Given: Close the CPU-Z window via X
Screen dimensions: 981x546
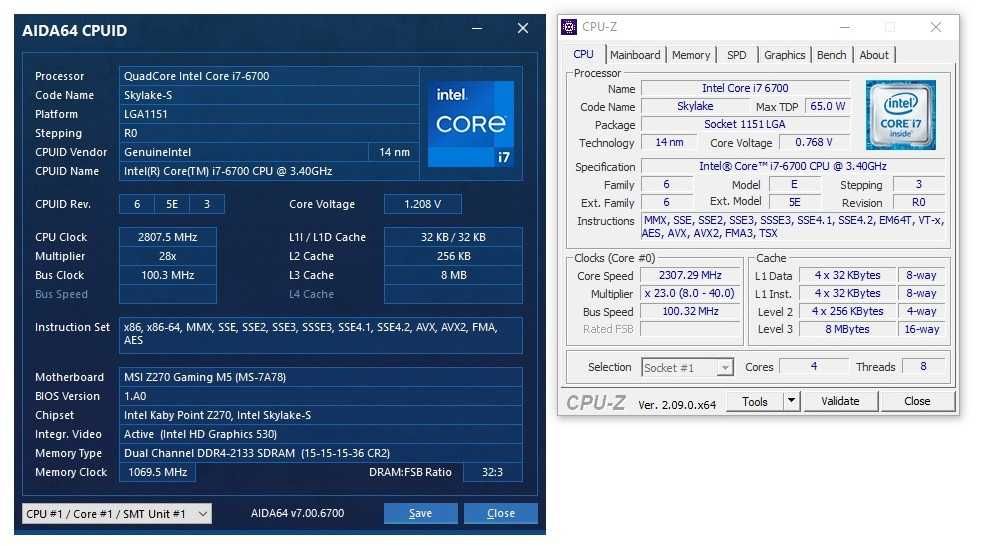Looking at the screenshot, I should 936,27.
